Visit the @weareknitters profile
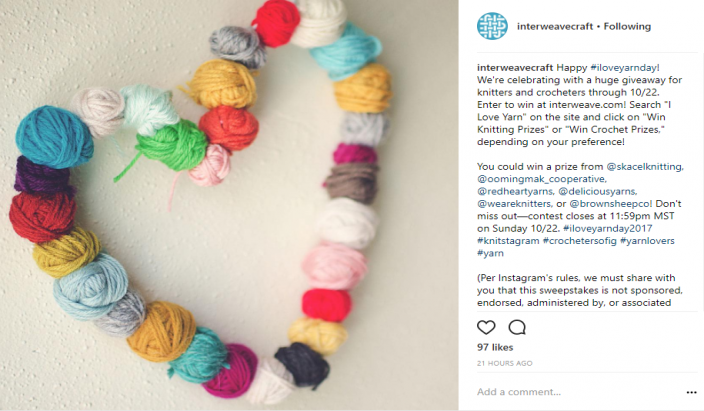Image resolution: width=704 pixels, height=411 pixels. [514, 203]
